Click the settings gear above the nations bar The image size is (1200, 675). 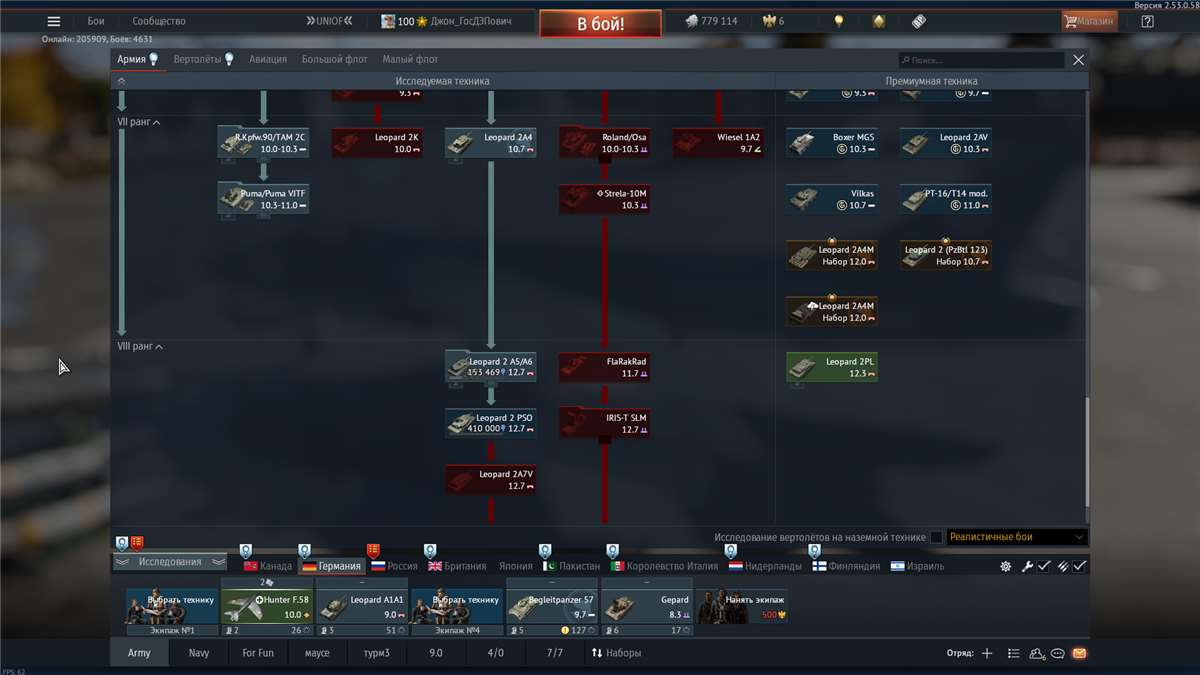[x=1004, y=565]
